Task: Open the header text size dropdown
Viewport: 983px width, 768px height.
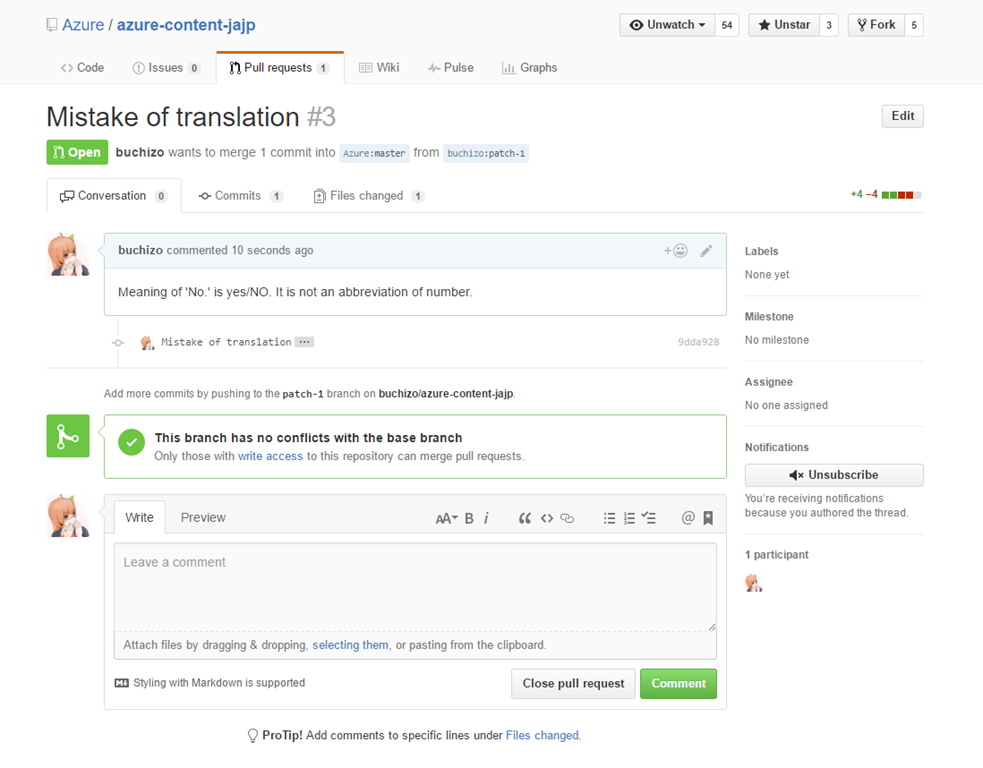Action: coord(446,518)
